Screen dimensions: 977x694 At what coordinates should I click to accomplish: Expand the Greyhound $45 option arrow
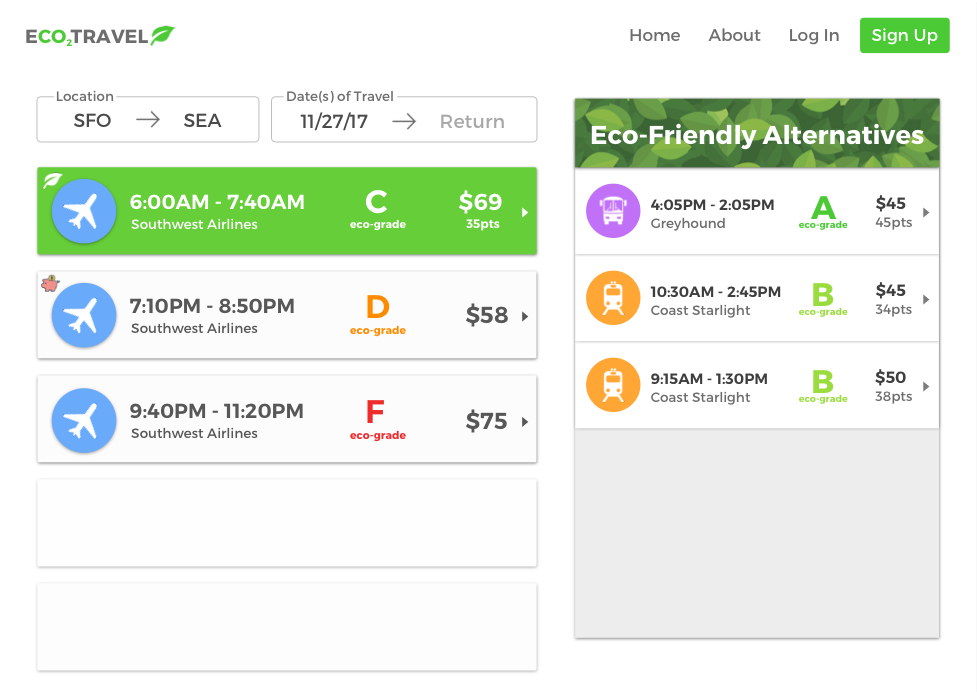926,212
